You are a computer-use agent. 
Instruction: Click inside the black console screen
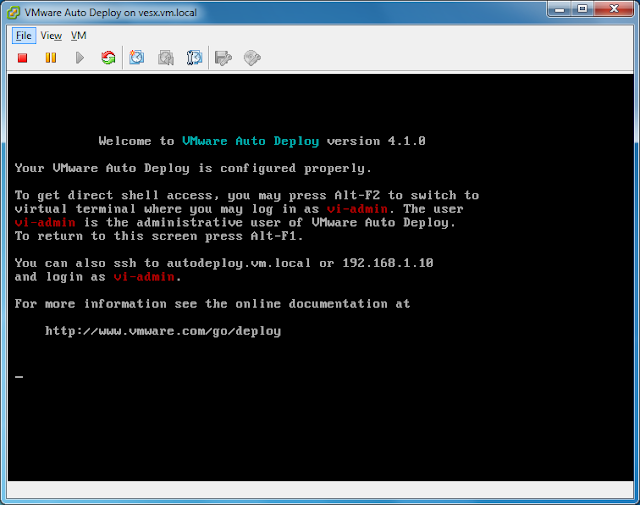(320, 277)
